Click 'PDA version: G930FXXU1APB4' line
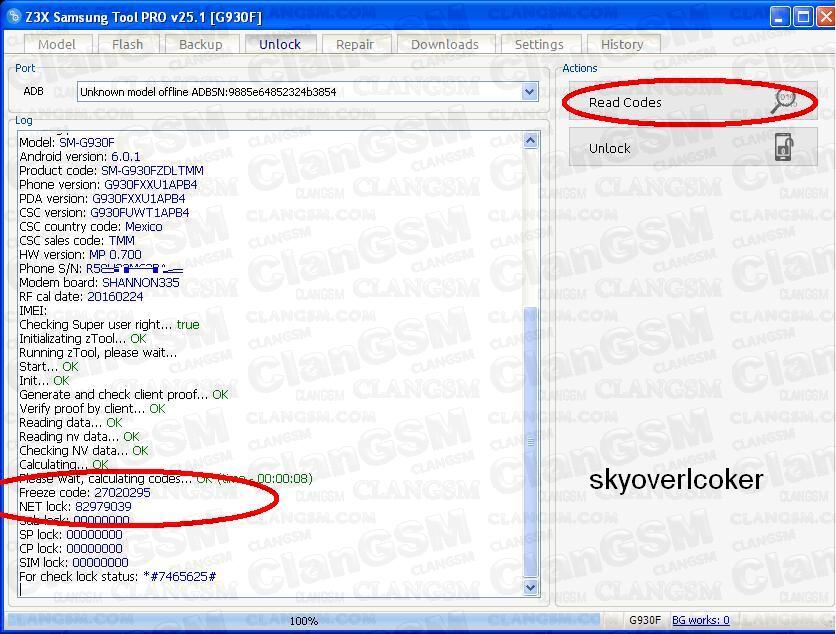This screenshot has width=836, height=634. (102, 198)
